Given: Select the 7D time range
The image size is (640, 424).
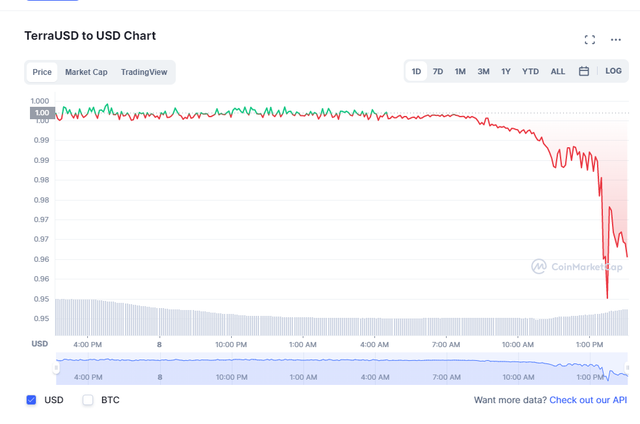Looking at the screenshot, I should [438, 72].
